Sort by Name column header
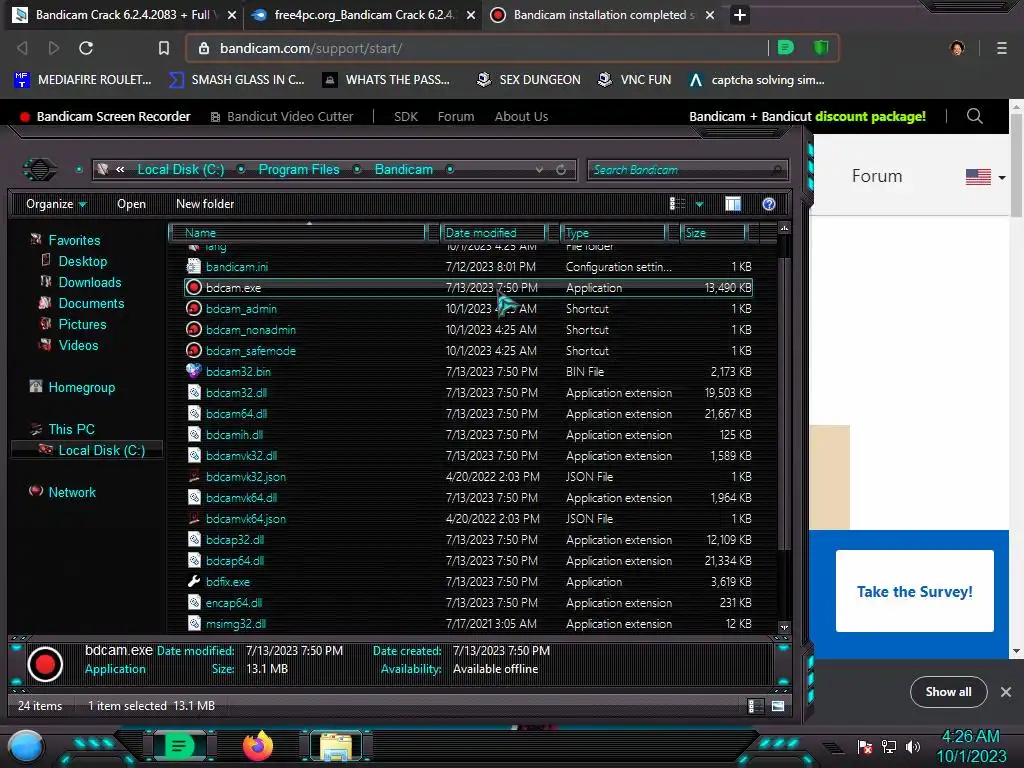The height and width of the screenshot is (768, 1024). (x=297, y=232)
